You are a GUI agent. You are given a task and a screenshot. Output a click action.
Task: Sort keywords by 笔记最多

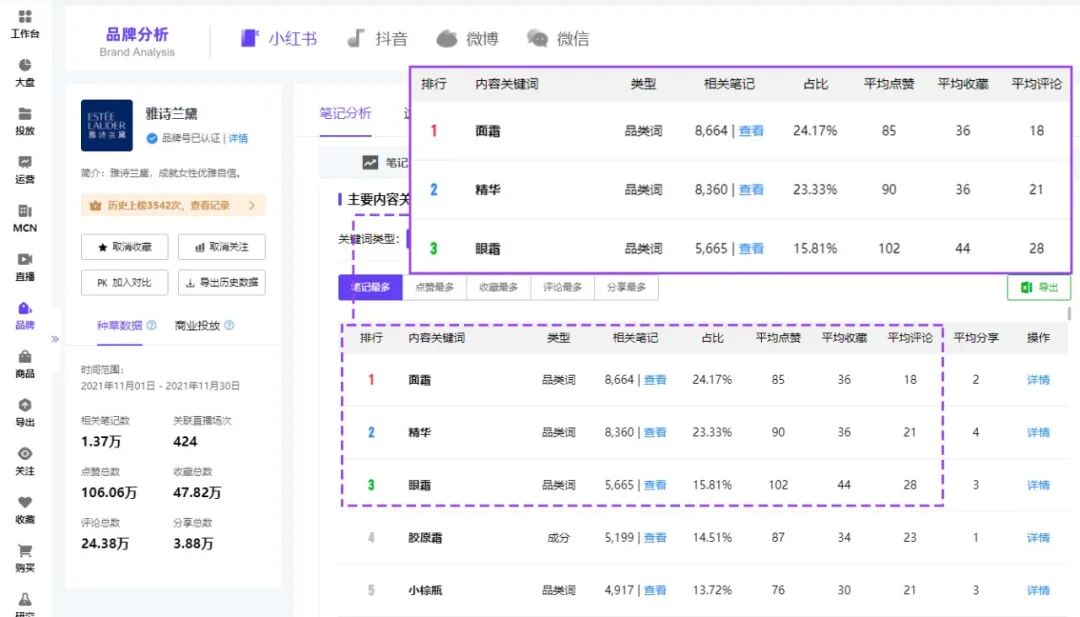(371, 287)
